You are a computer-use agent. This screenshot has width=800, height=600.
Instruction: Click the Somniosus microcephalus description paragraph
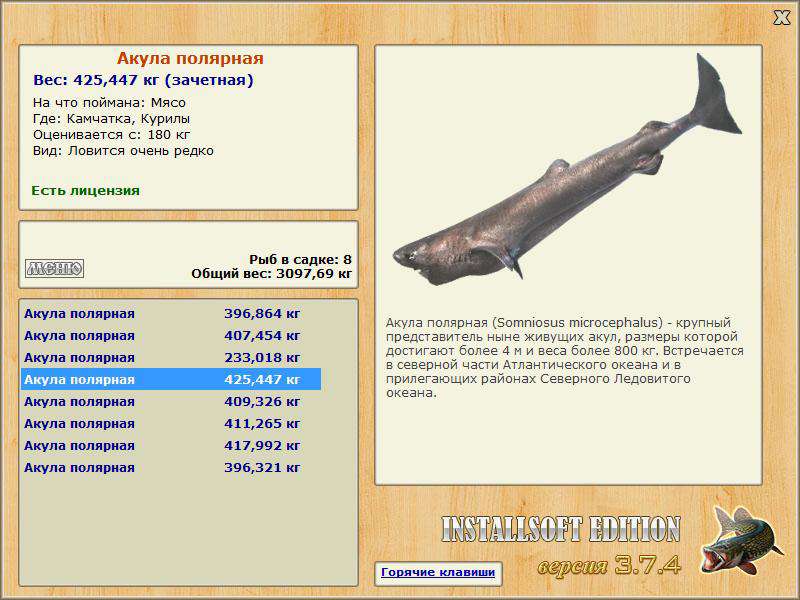pyautogui.click(x=565, y=358)
